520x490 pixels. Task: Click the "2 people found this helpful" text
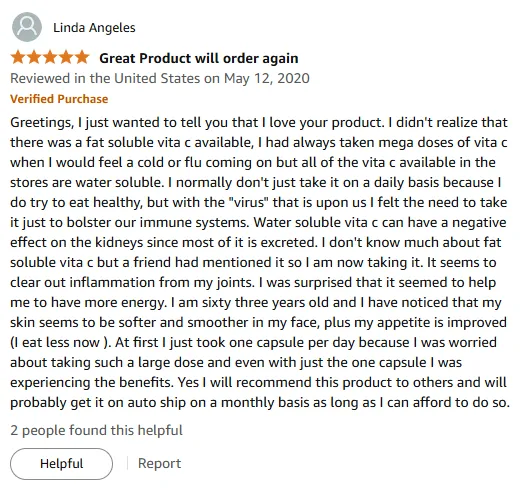point(97,430)
